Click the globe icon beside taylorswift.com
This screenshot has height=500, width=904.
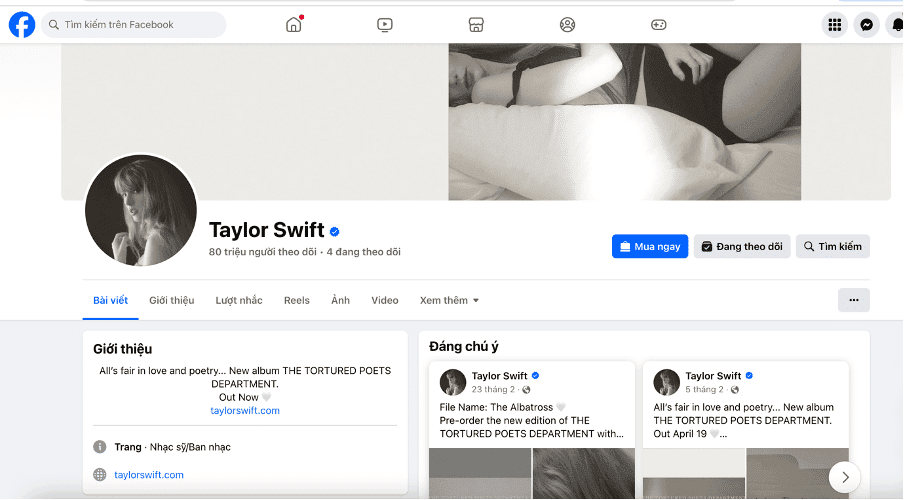(x=100, y=475)
